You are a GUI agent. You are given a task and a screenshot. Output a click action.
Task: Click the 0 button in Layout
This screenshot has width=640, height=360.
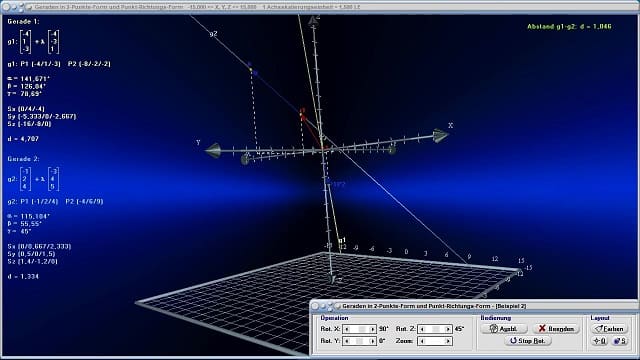tap(599, 340)
